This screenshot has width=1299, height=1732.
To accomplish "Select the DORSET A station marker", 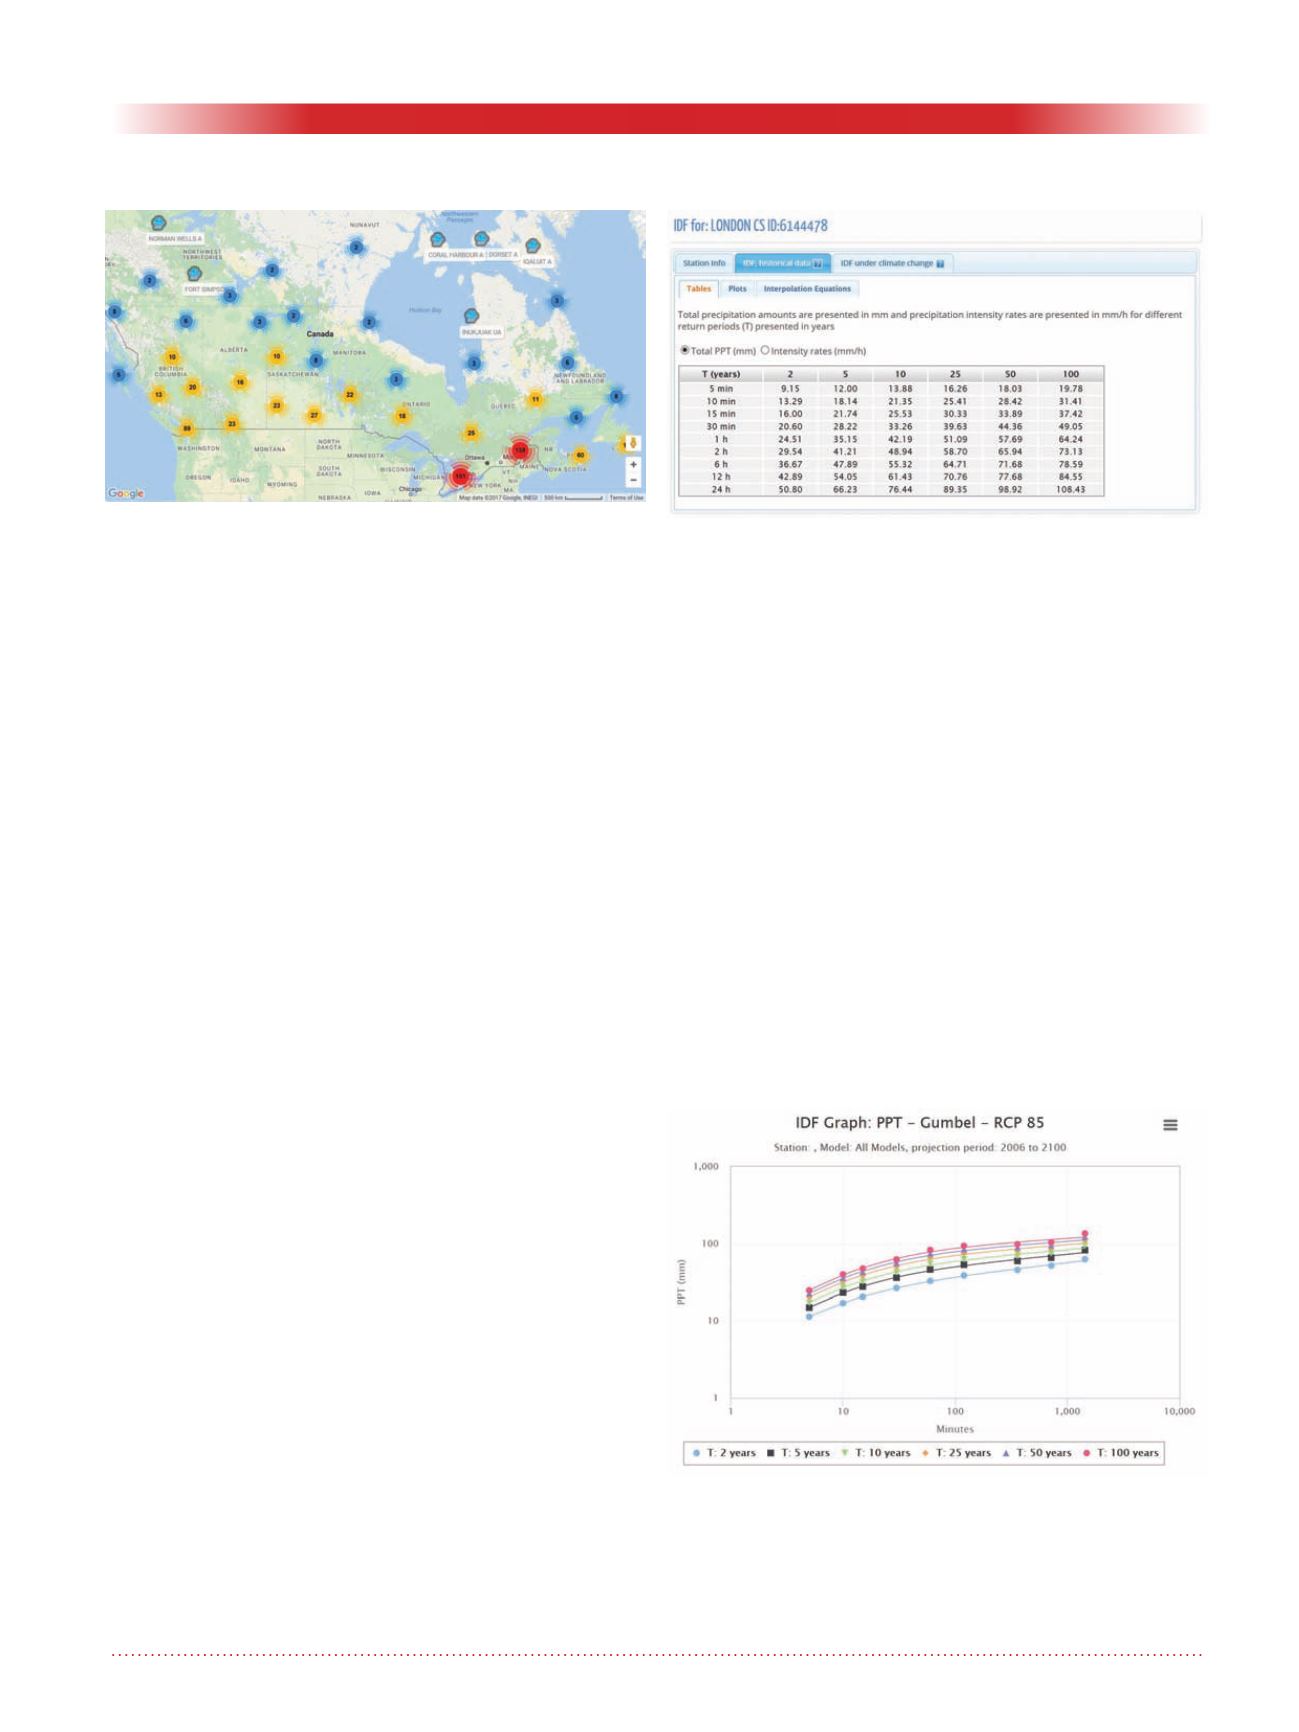I will pos(481,239).
